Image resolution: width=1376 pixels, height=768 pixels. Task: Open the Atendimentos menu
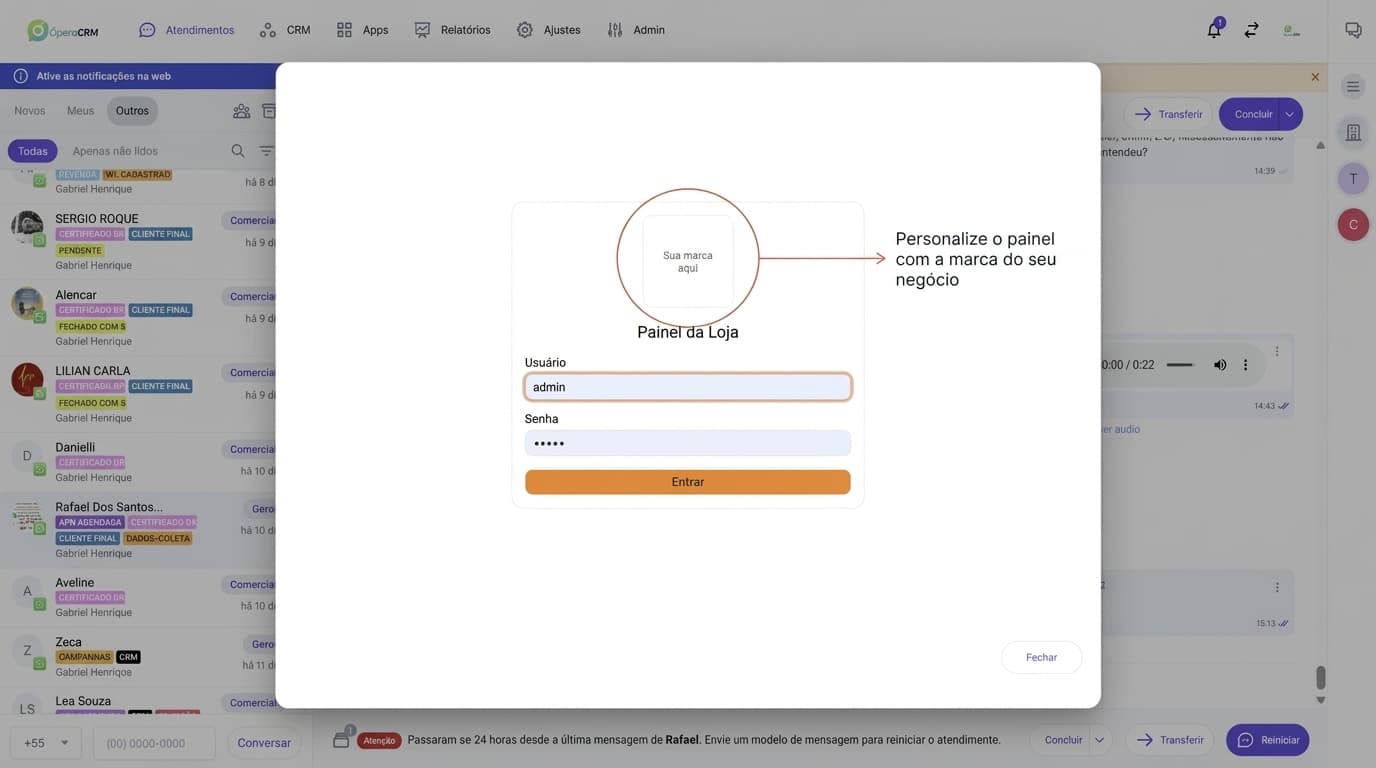click(x=187, y=30)
